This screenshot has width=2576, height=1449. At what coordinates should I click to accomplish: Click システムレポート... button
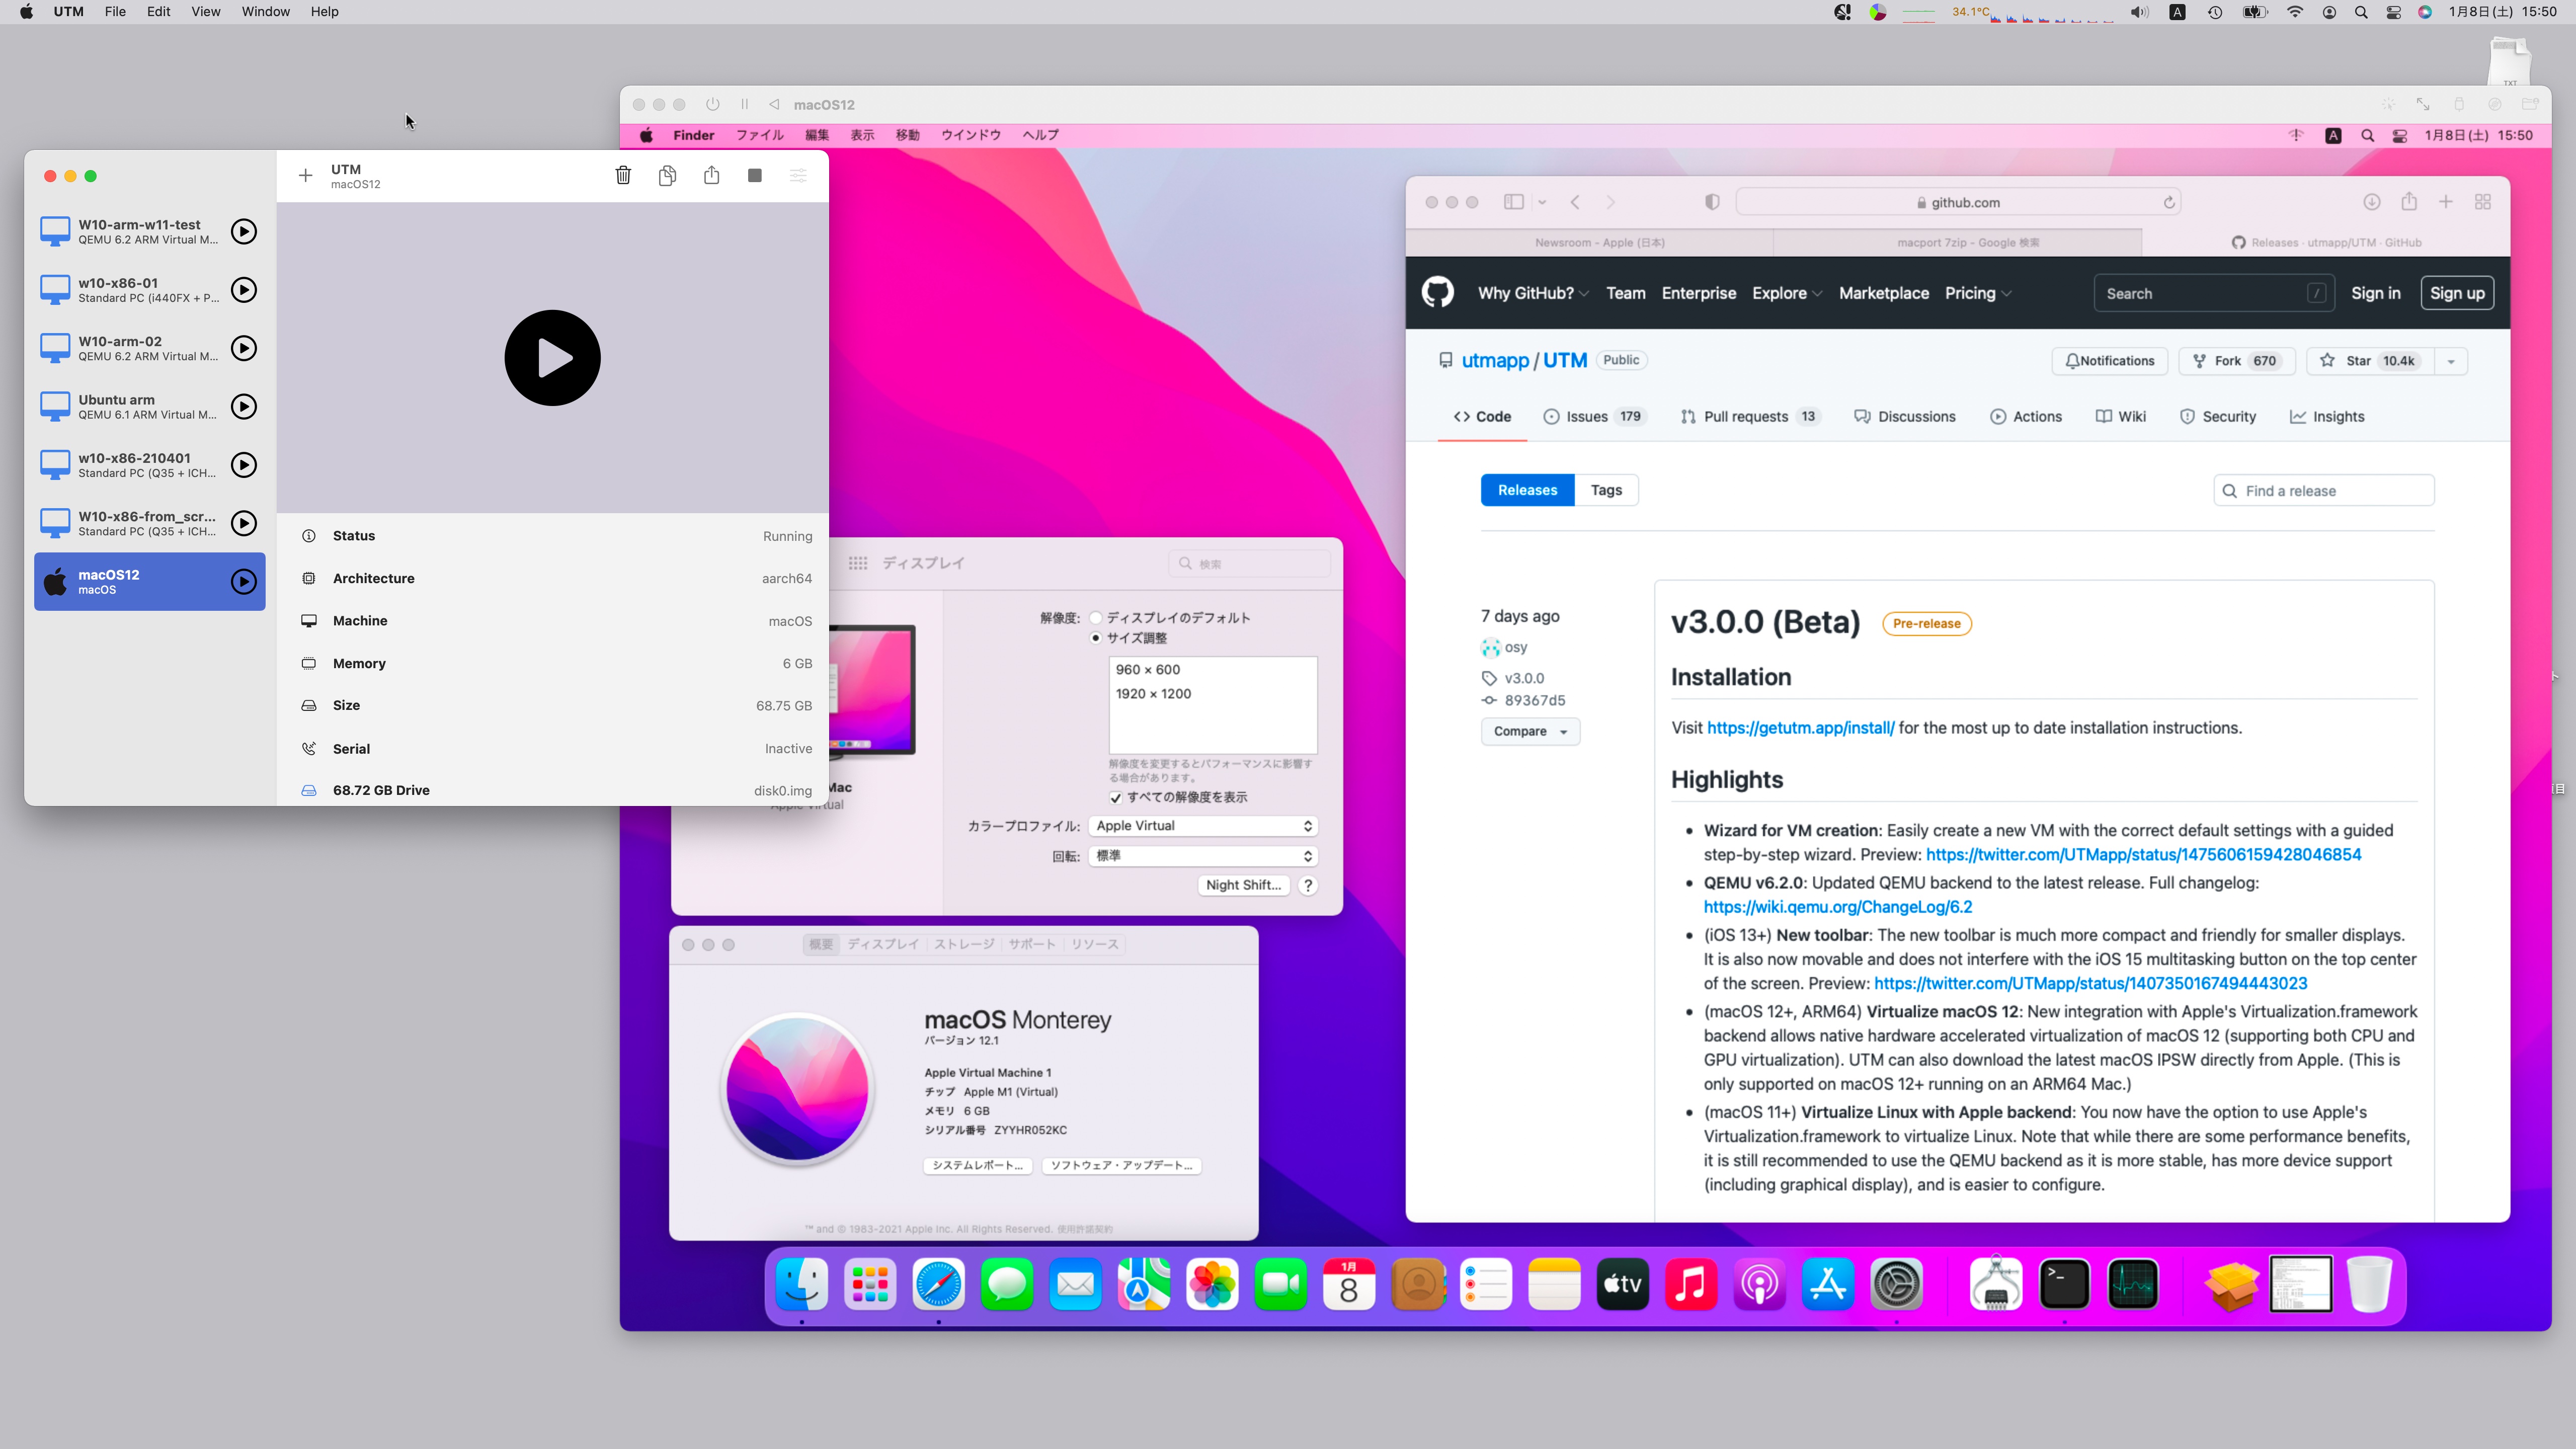977,1165
